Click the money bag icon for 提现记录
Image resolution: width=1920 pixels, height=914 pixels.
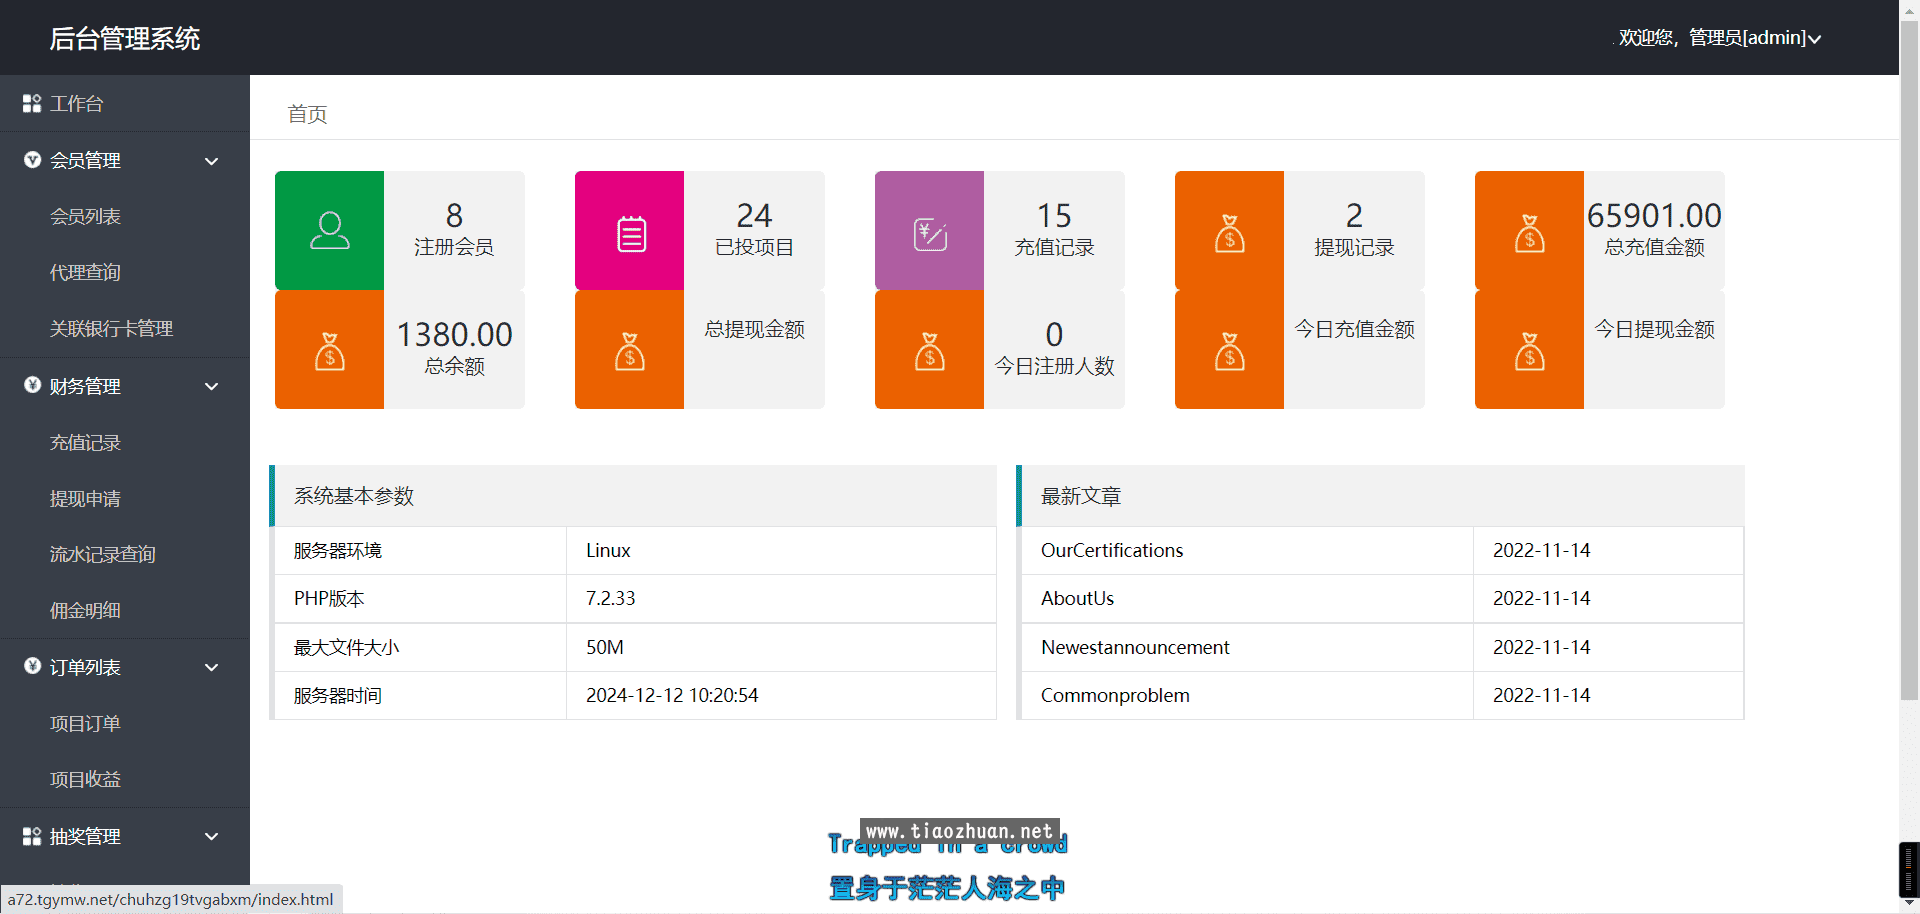(x=1229, y=234)
